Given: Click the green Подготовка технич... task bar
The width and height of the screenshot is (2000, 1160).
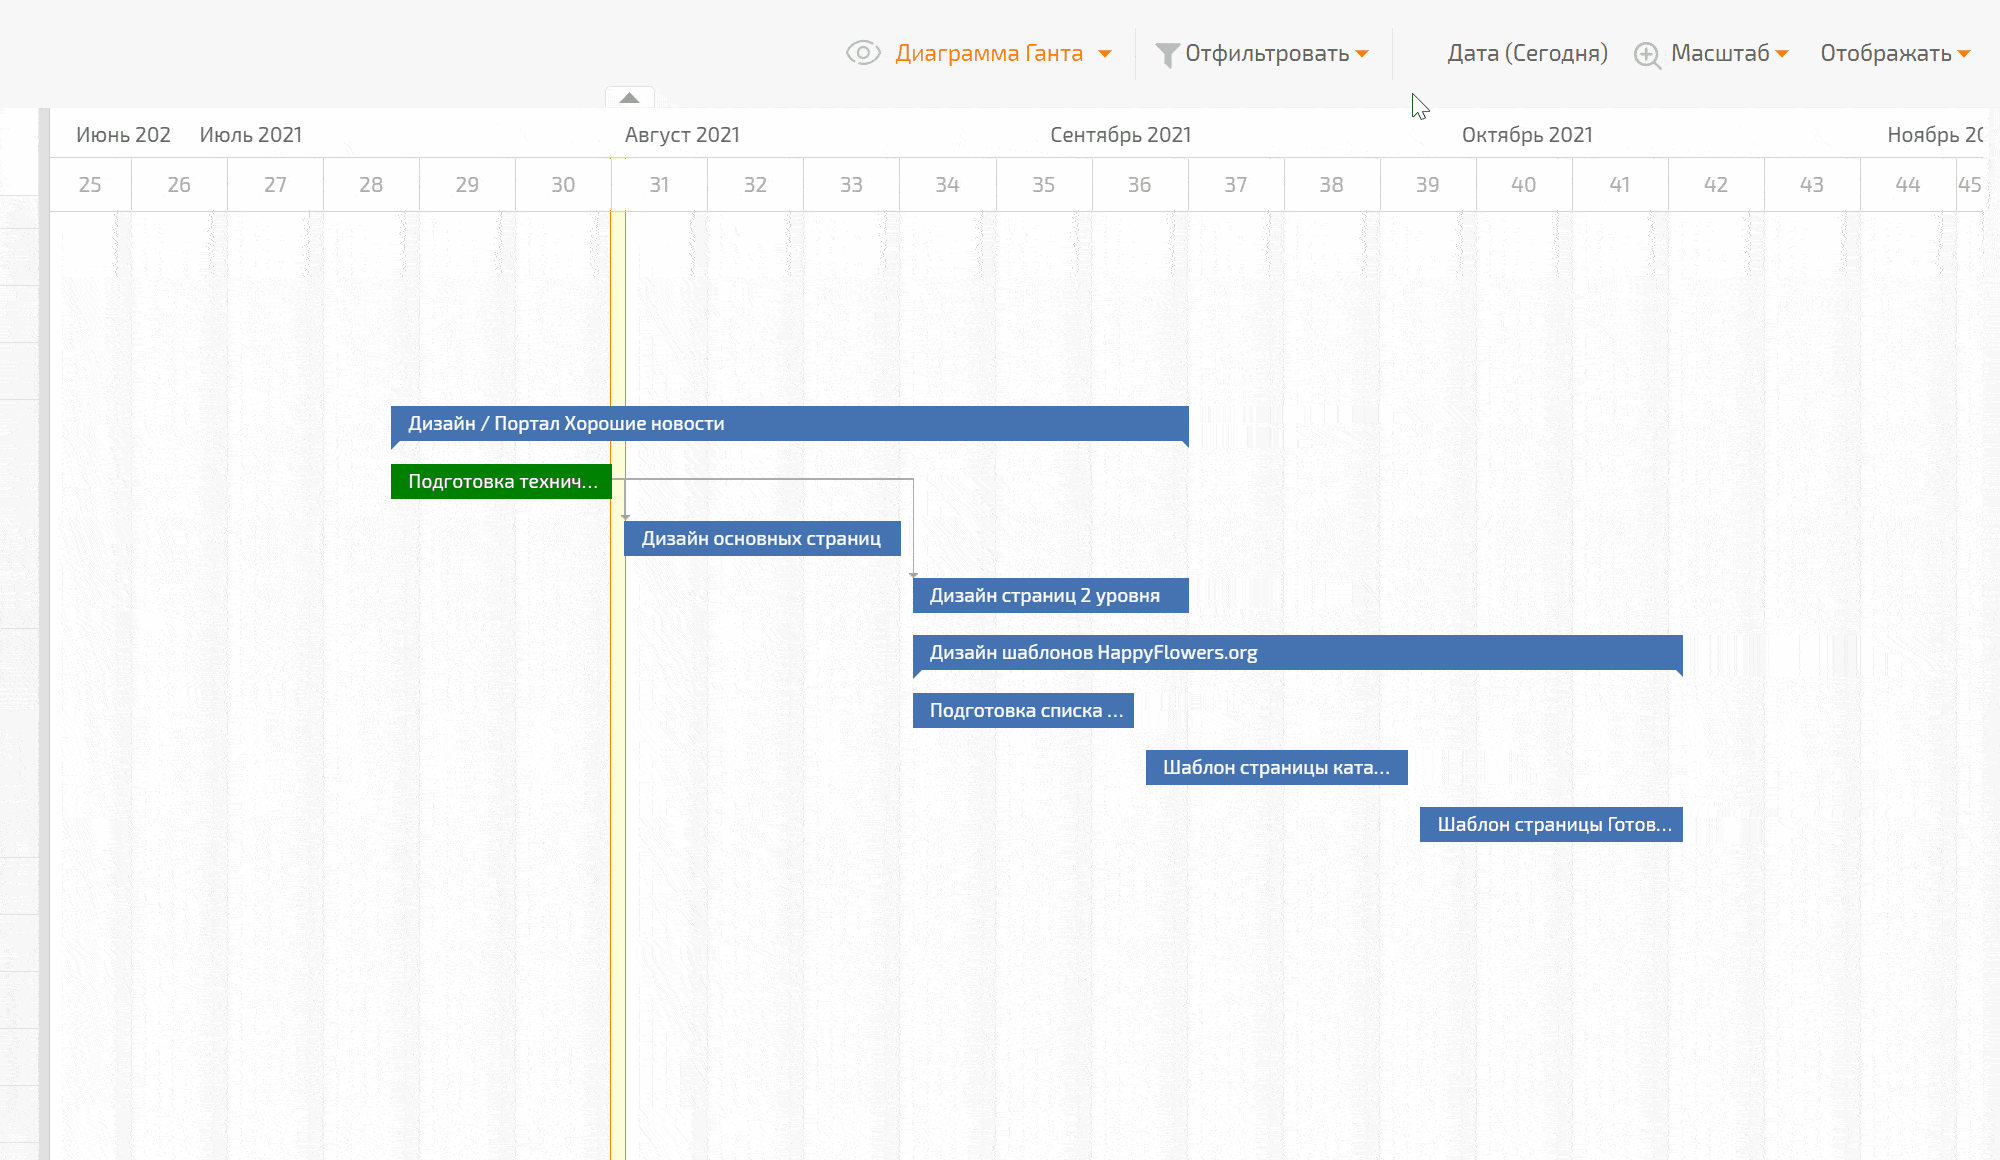Looking at the screenshot, I should [x=501, y=481].
